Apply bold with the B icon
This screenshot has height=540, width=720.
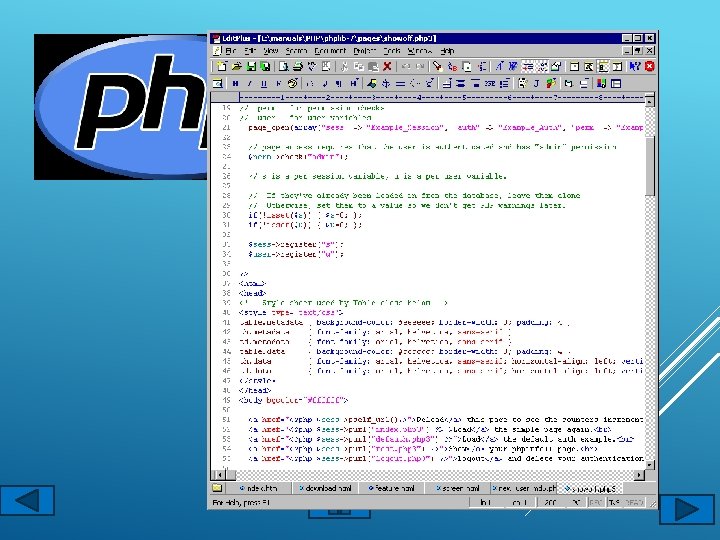[x=236, y=83]
